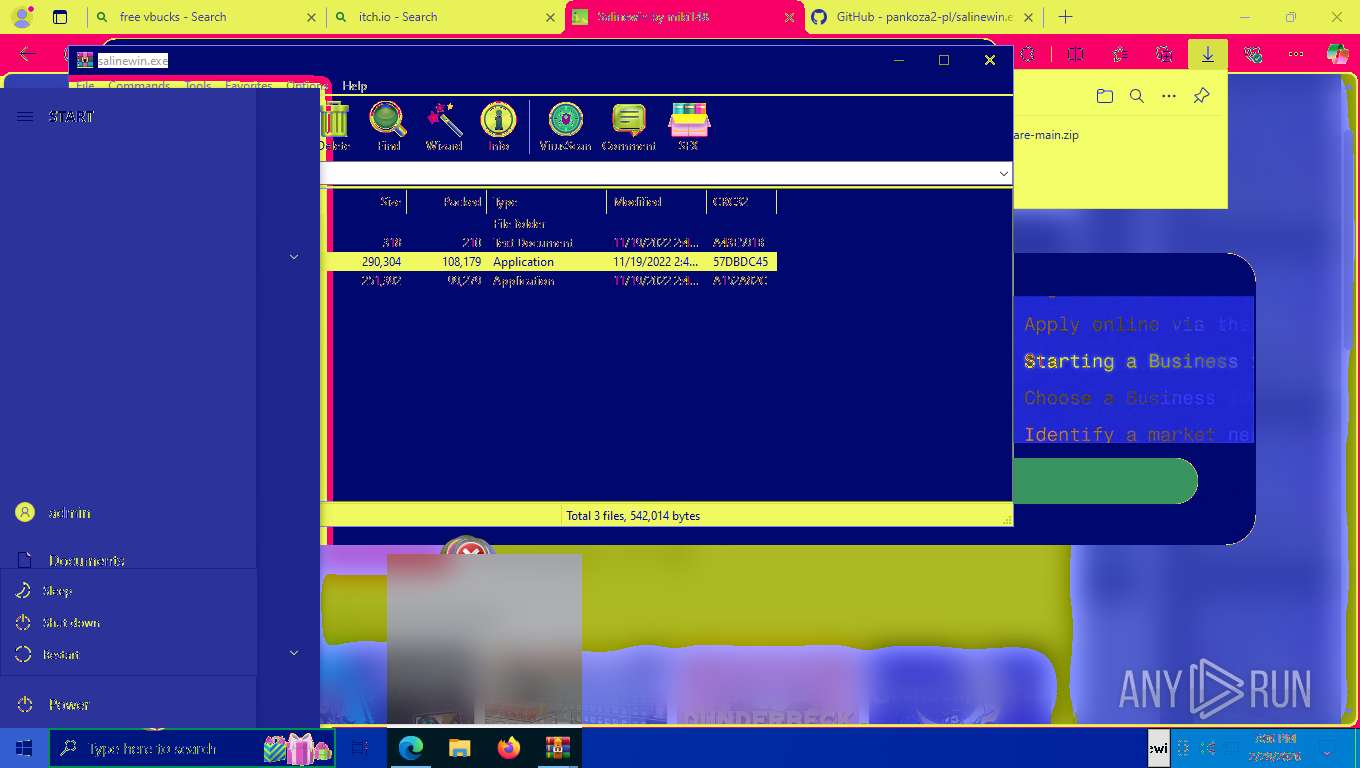This screenshot has height=768, width=1360.
Task: Expand the WinRAR address path dropdown
Action: pyautogui.click(x=1004, y=173)
